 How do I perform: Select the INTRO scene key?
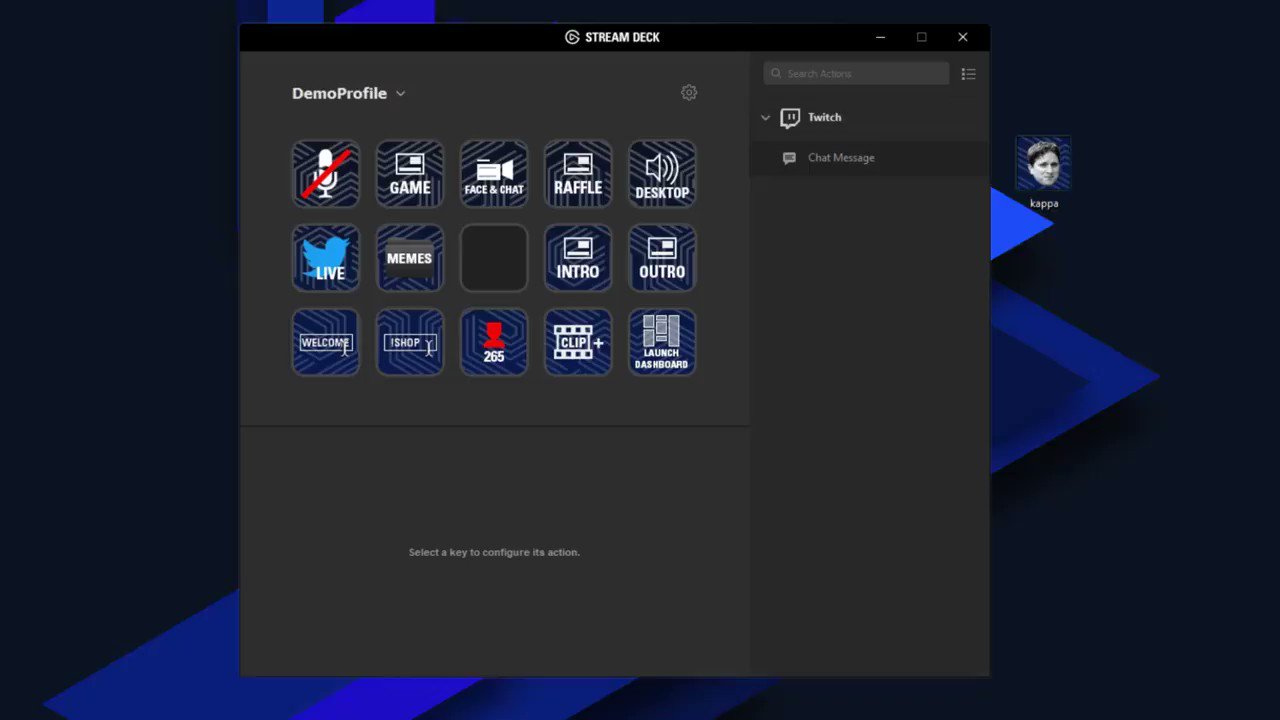(x=578, y=258)
